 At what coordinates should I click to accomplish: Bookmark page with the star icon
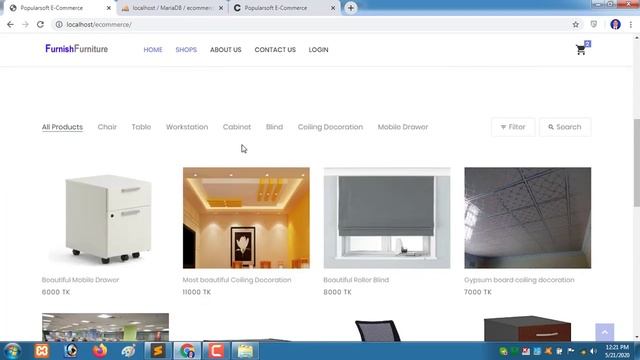pos(576,24)
